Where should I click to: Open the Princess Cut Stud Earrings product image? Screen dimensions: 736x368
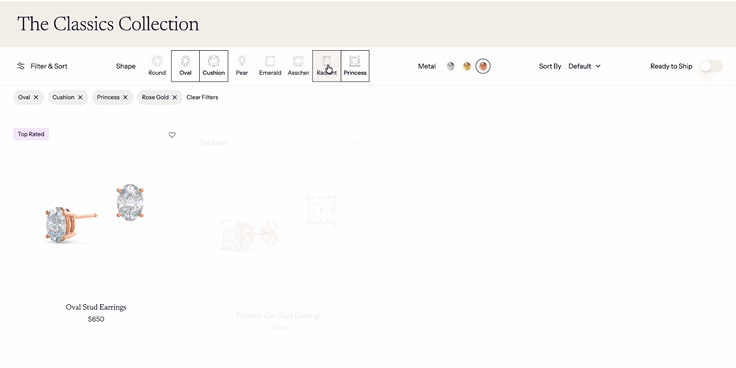pos(279,223)
